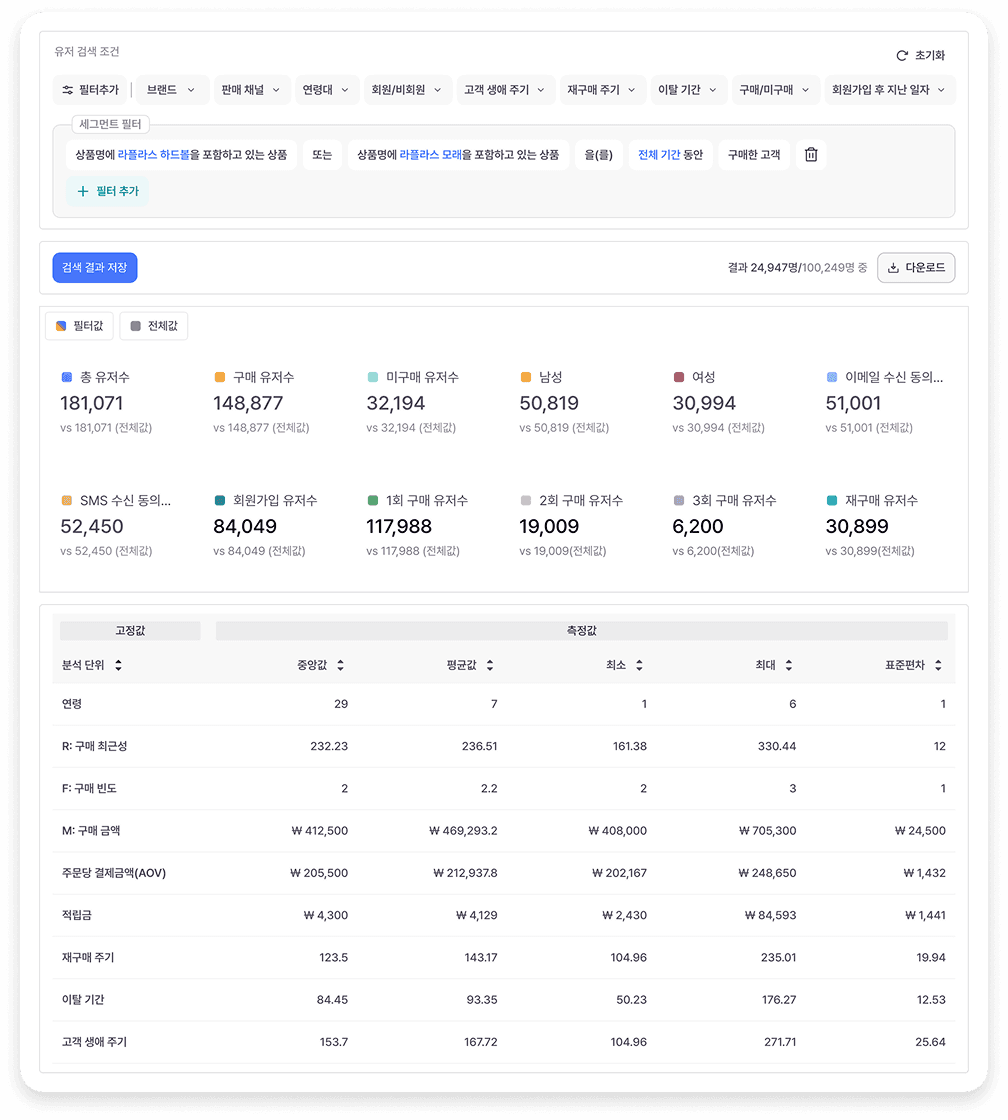Click orange swatch beside 남성
Viewport: 1008px width, 1120px height.
tap(527, 377)
